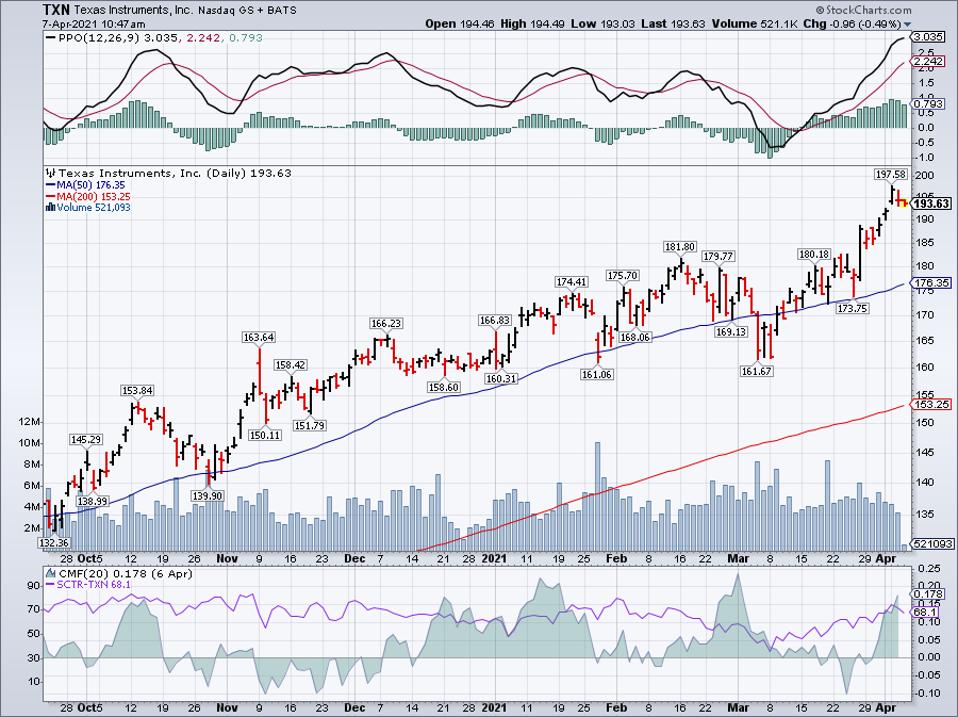Screen dimensions: 958x717
Task: Click the StockCharts.com copyright label
Action: pos(863,10)
